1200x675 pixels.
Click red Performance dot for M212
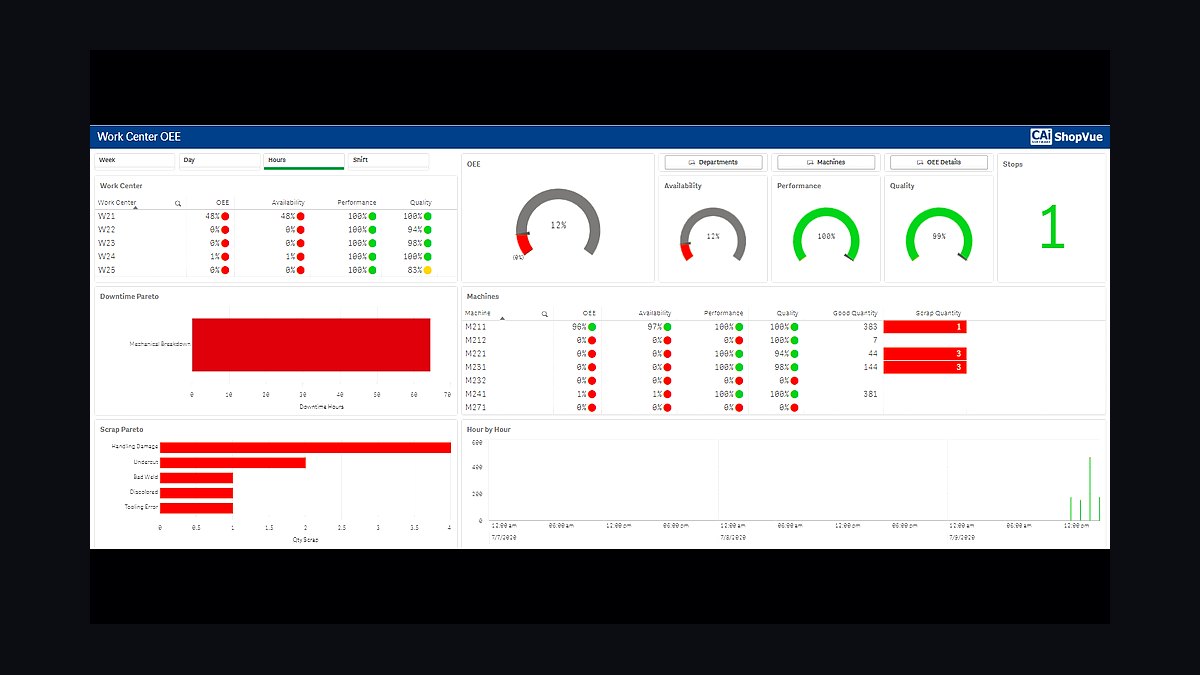739,341
